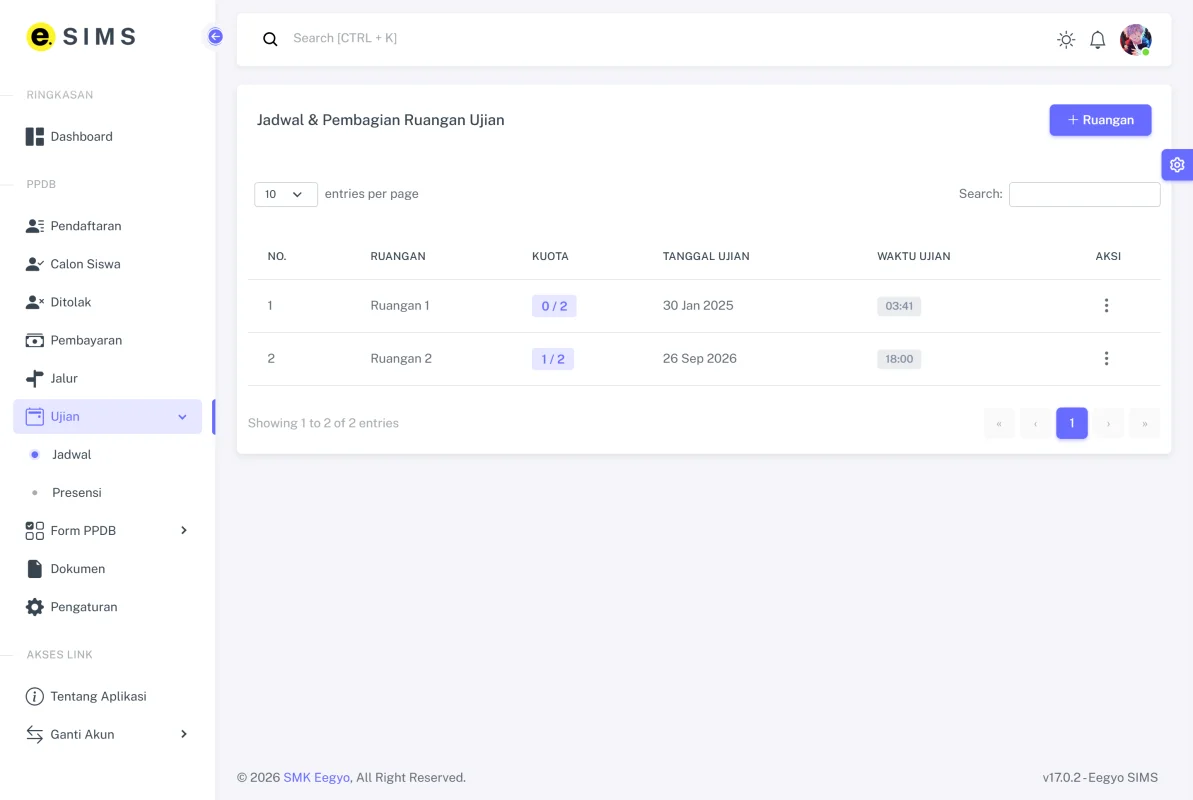Open the settings gear customizer tab
The height and width of the screenshot is (800, 1193).
tap(1177, 164)
